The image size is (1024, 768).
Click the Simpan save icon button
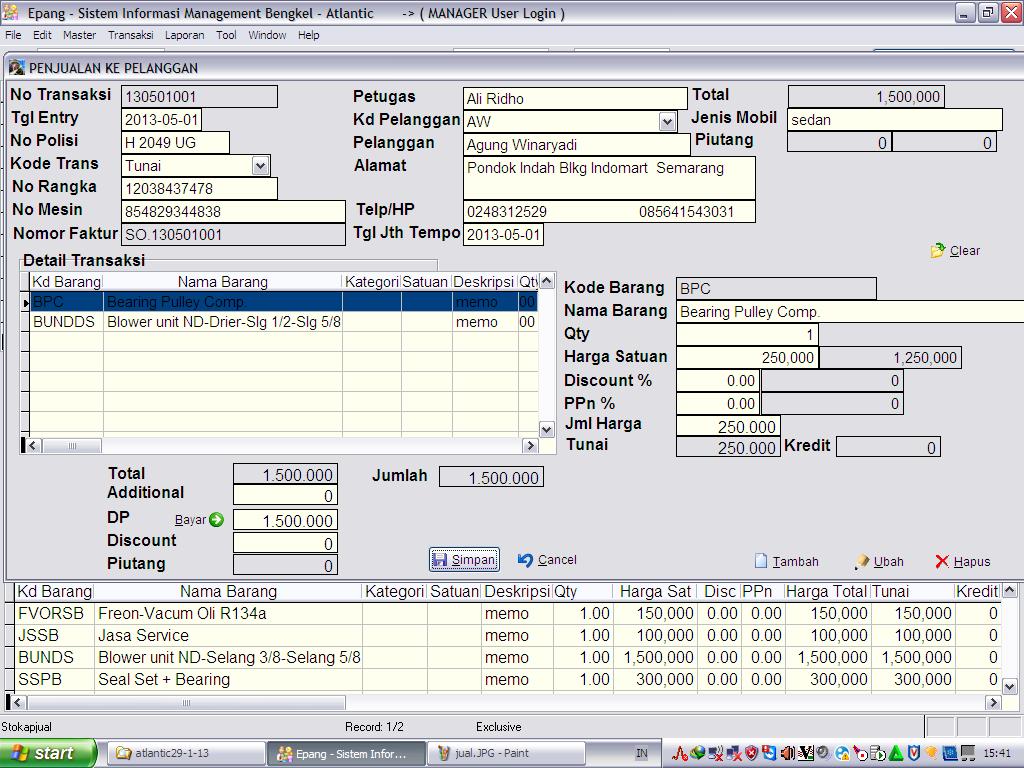[x=439, y=560]
